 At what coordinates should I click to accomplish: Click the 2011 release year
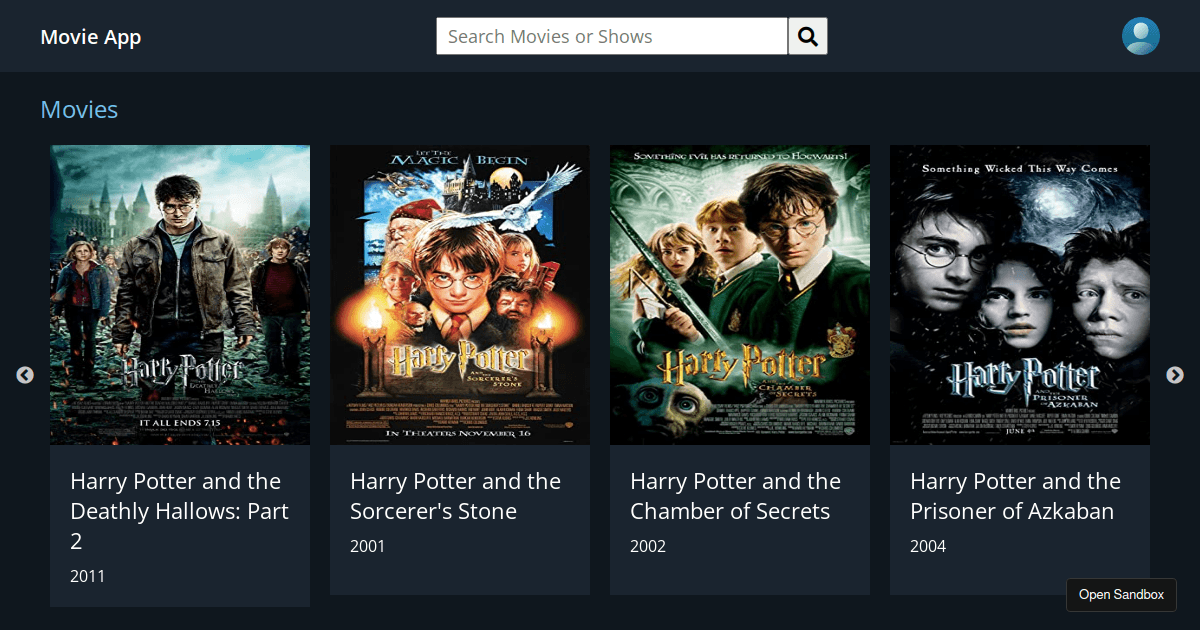pos(87,576)
